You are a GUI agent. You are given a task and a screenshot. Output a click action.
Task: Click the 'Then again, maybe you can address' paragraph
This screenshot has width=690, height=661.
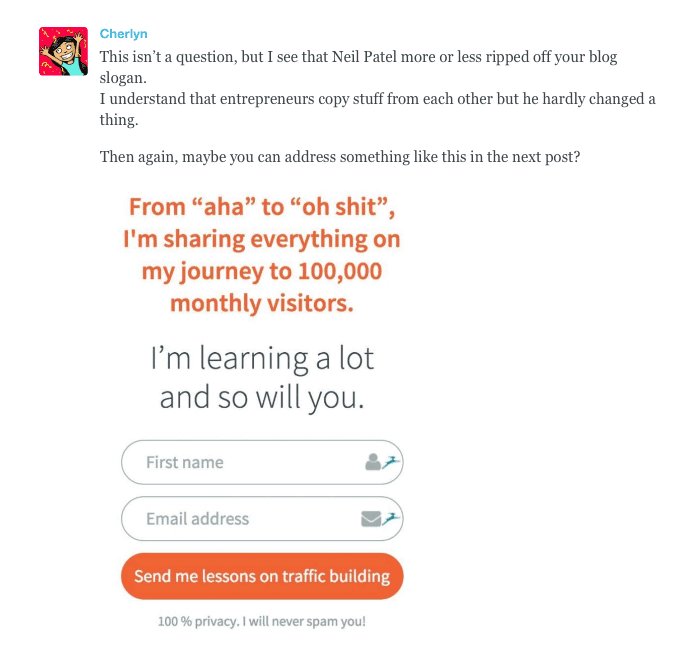(340, 157)
